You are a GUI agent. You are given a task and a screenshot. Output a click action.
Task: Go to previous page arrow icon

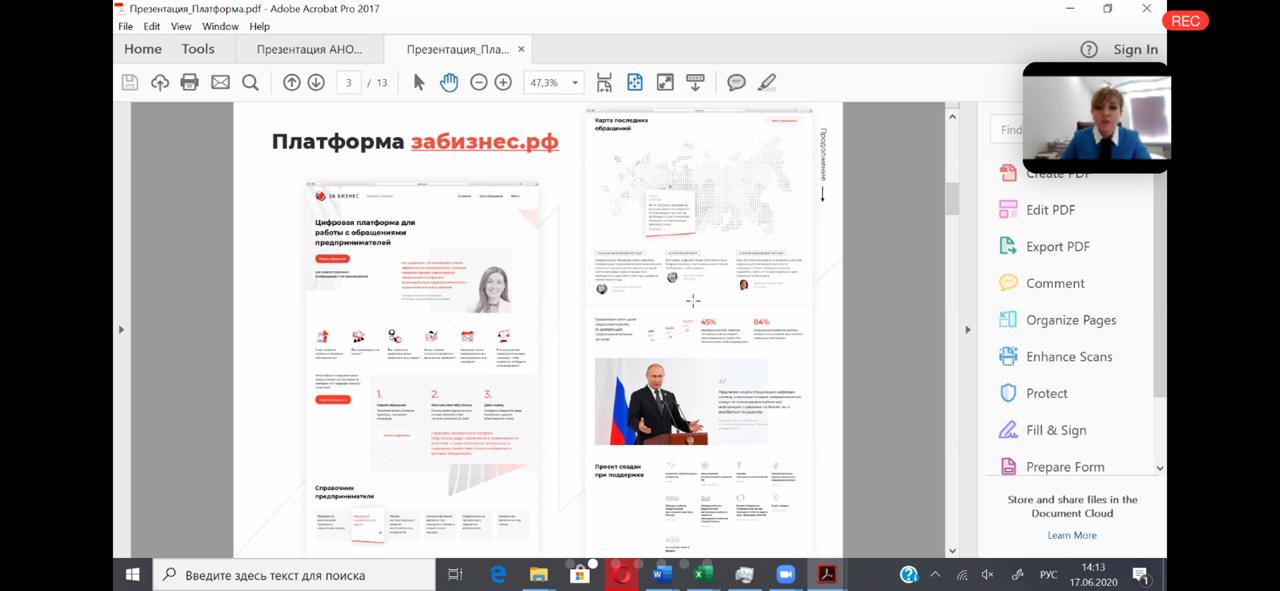point(292,83)
